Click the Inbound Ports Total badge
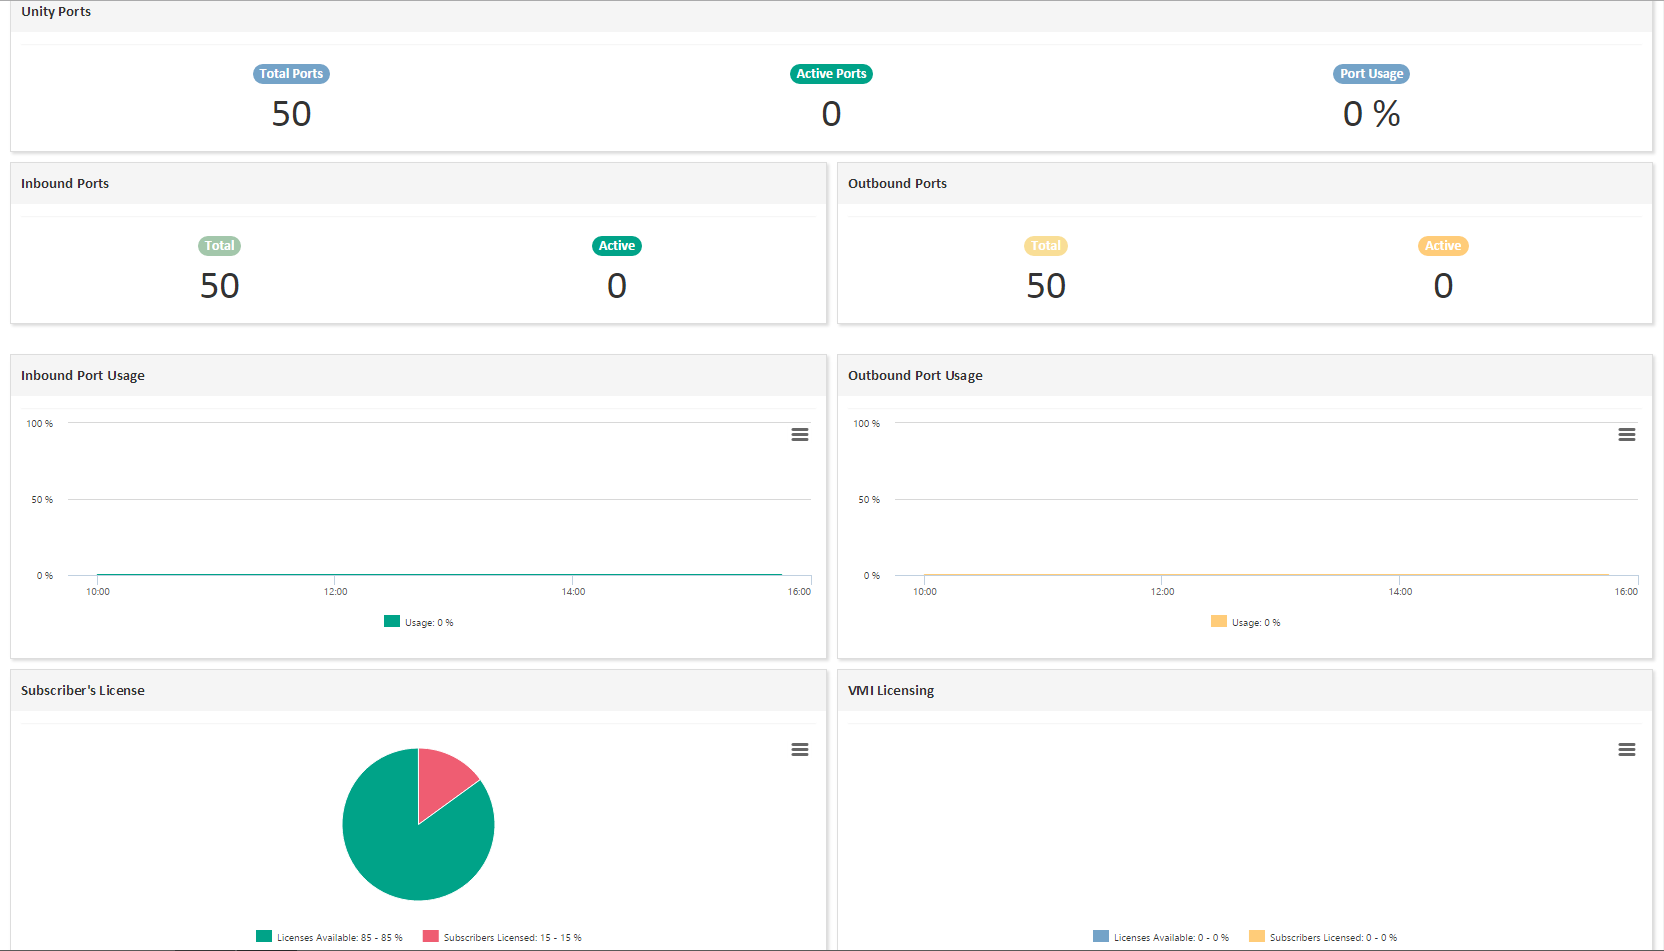 pyautogui.click(x=219, y=246)
